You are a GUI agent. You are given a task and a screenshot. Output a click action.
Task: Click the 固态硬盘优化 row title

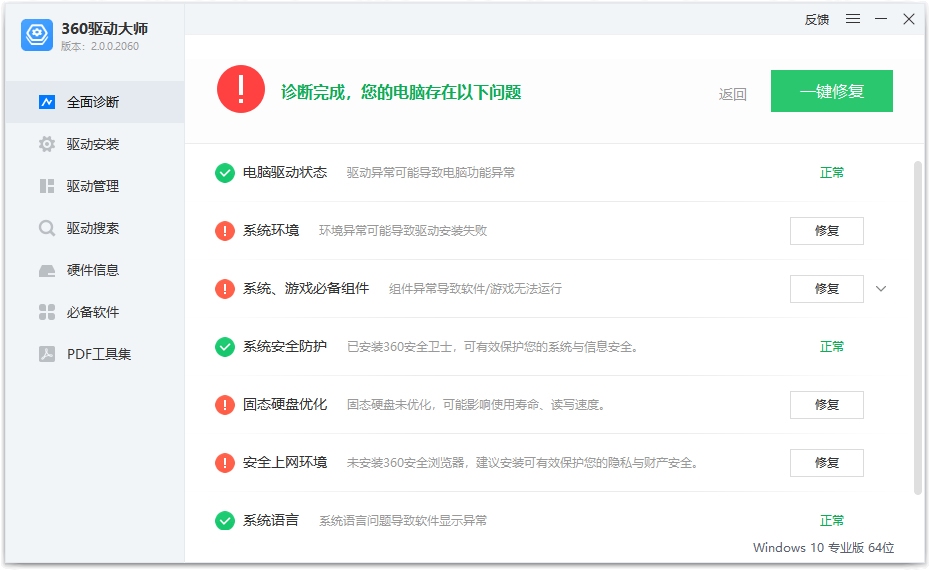285,405
